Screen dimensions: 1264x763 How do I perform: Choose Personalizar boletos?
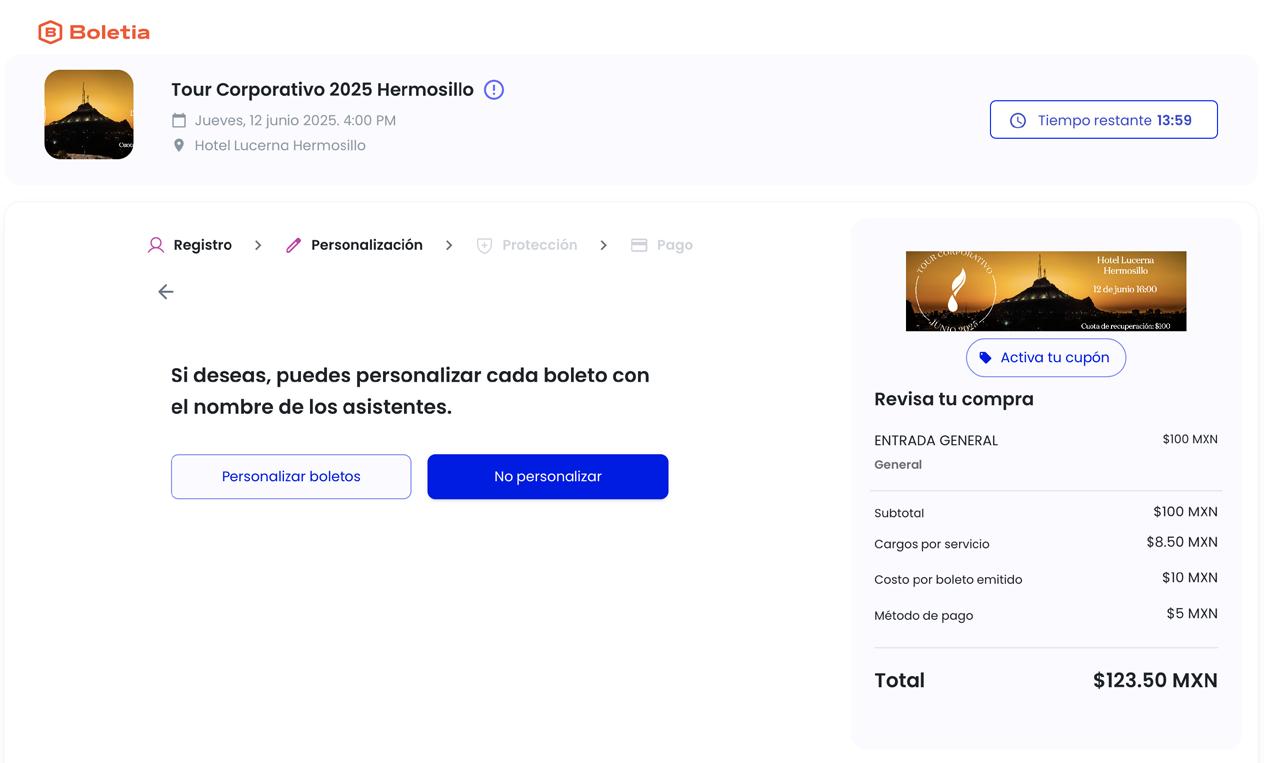(x=291, y=477)
